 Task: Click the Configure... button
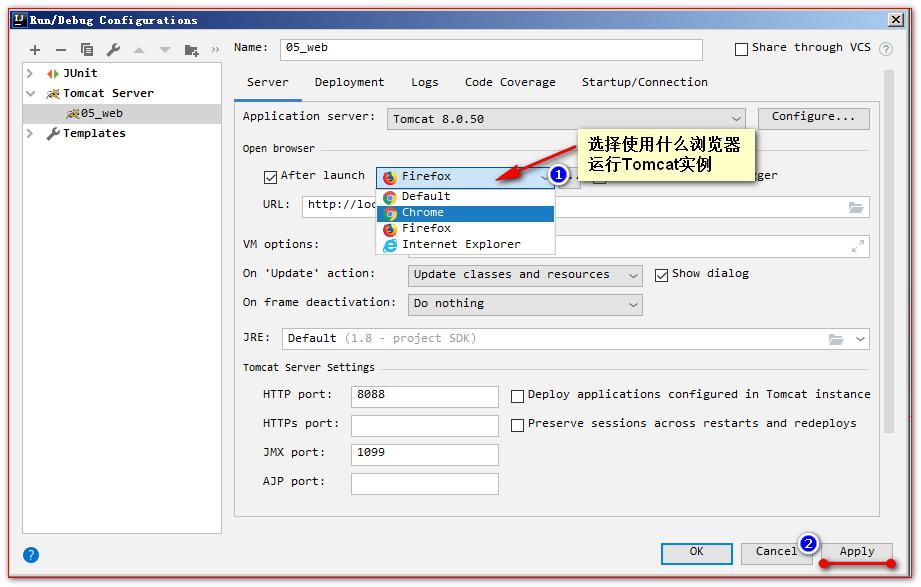814,118
